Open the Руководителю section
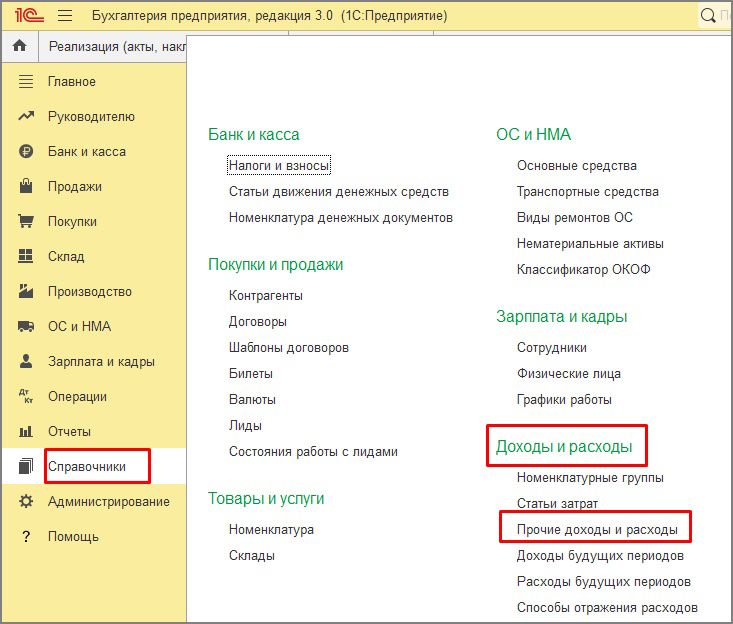 (91, 116)
